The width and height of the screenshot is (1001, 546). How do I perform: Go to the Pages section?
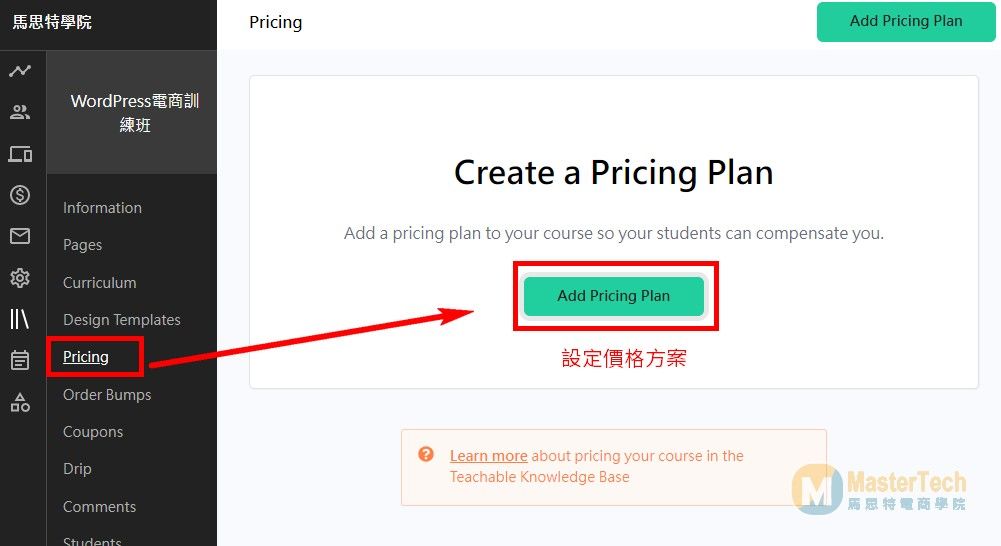tap(83, 245)
